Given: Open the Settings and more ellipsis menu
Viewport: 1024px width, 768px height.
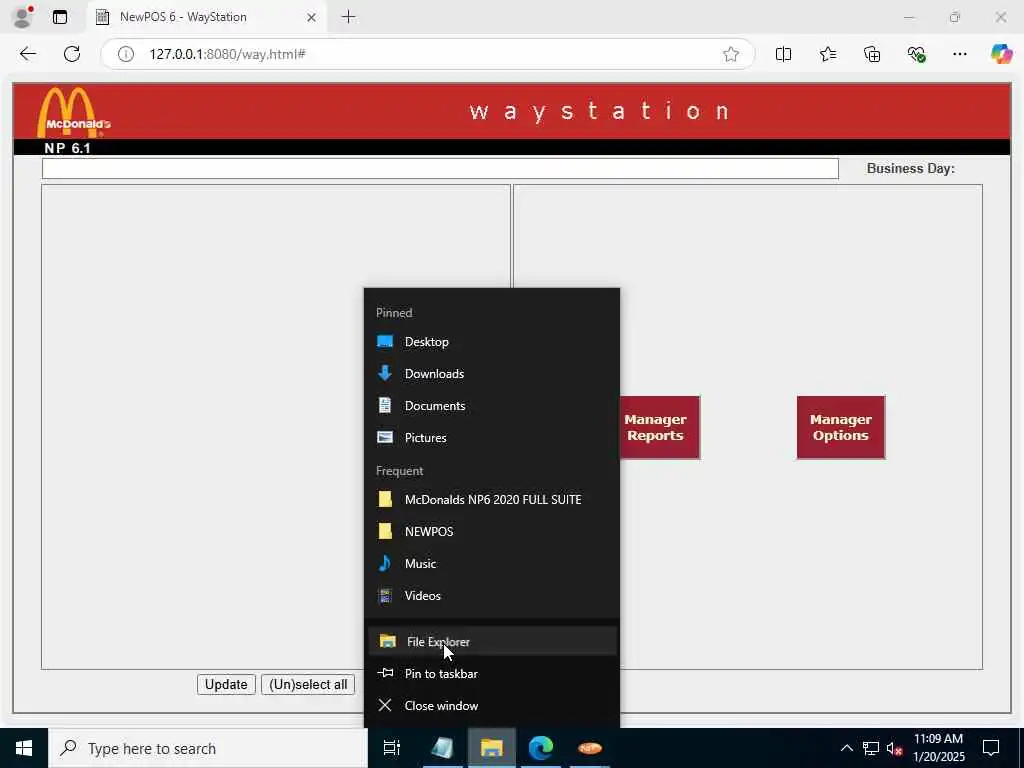Looking at the screenshot, I should 959,54.
